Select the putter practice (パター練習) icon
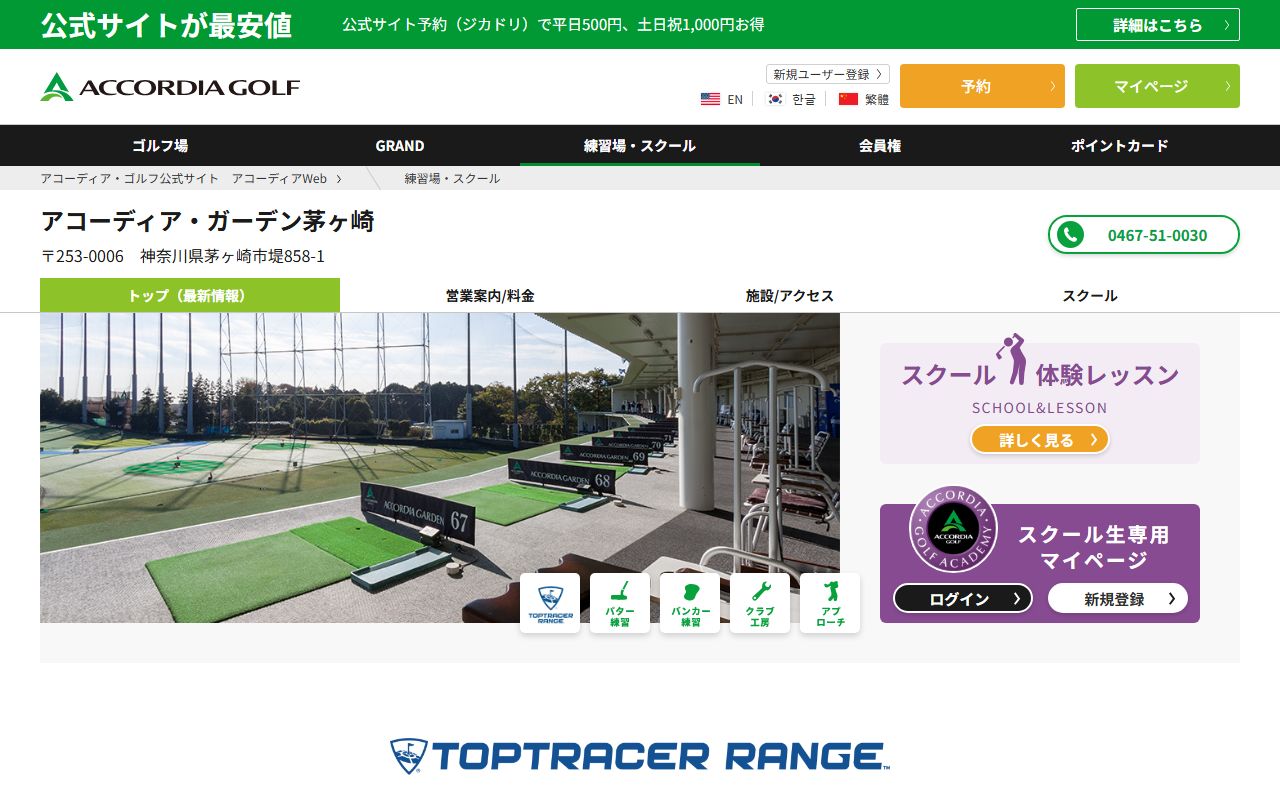The width and height of the screenshot is (1280, 800). (x=620, y=603)
